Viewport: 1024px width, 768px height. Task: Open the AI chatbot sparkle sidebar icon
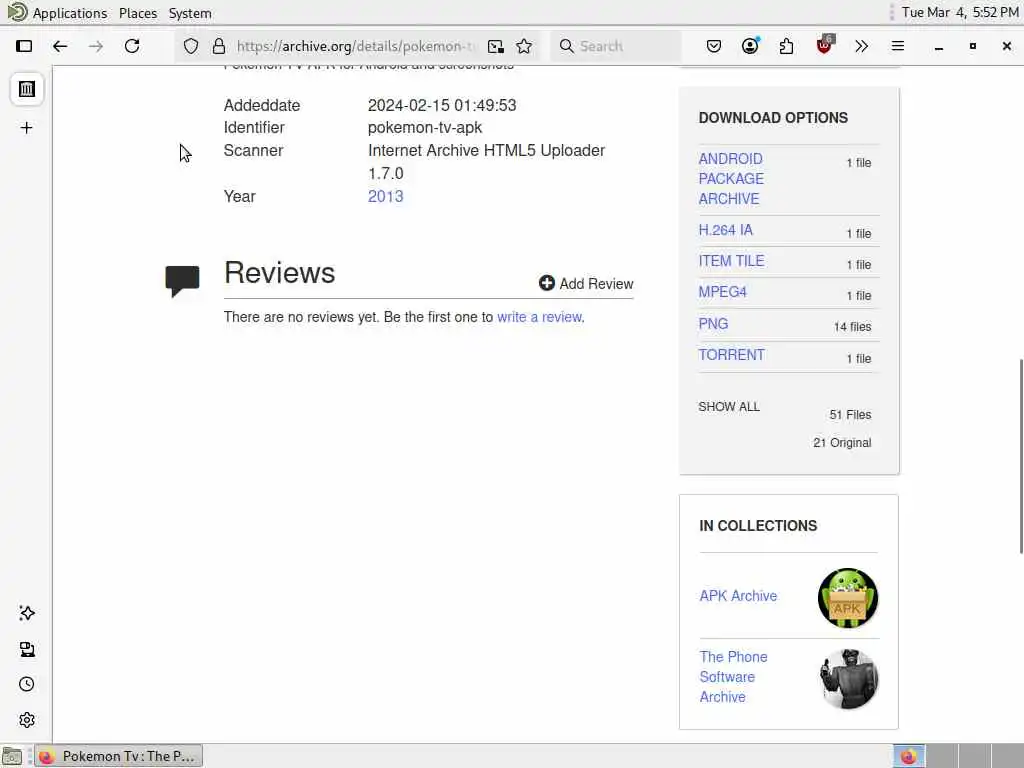pos(27,613)
